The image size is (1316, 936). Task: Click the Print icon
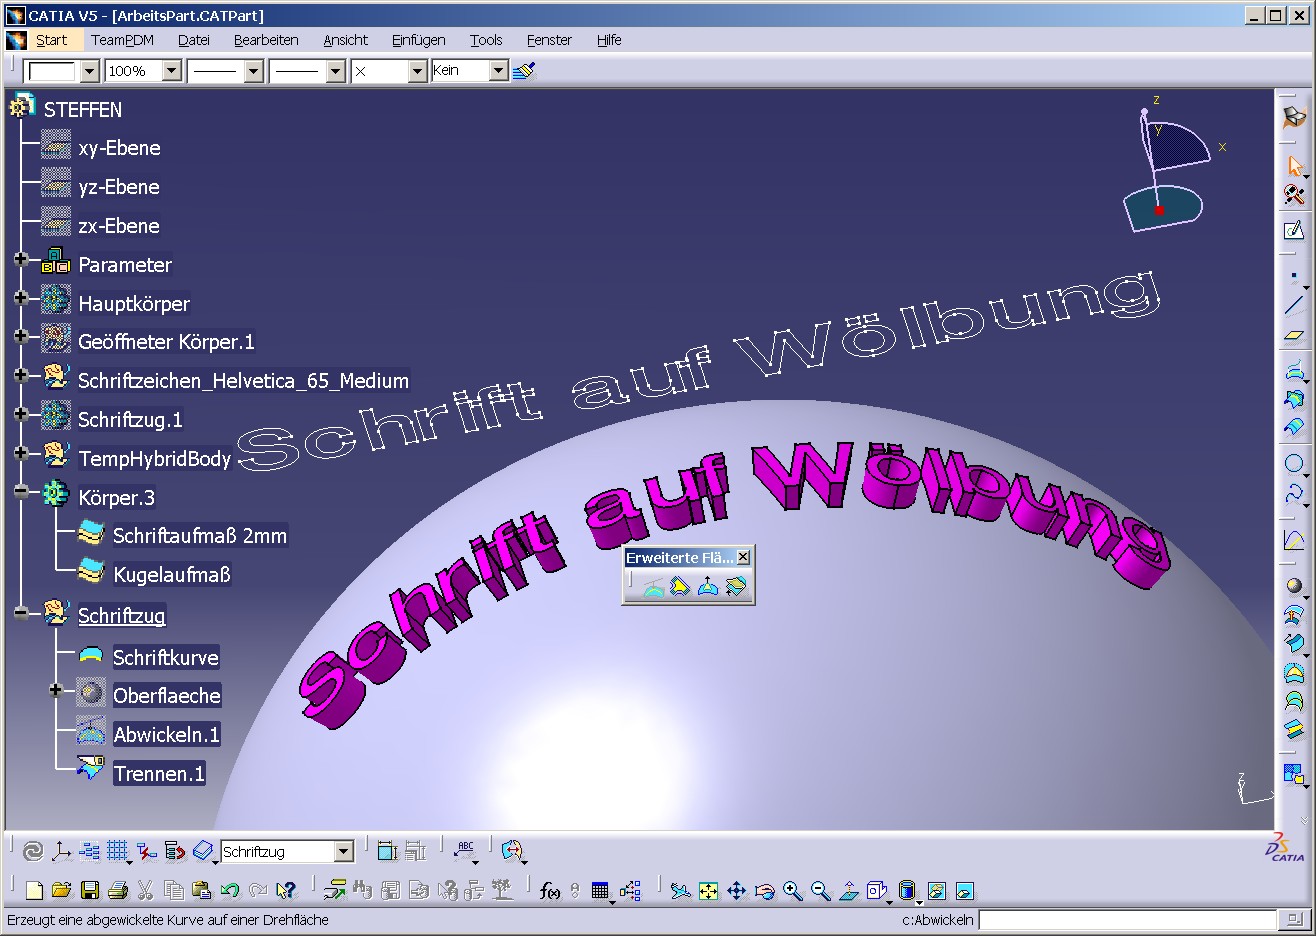coord(117,890)
